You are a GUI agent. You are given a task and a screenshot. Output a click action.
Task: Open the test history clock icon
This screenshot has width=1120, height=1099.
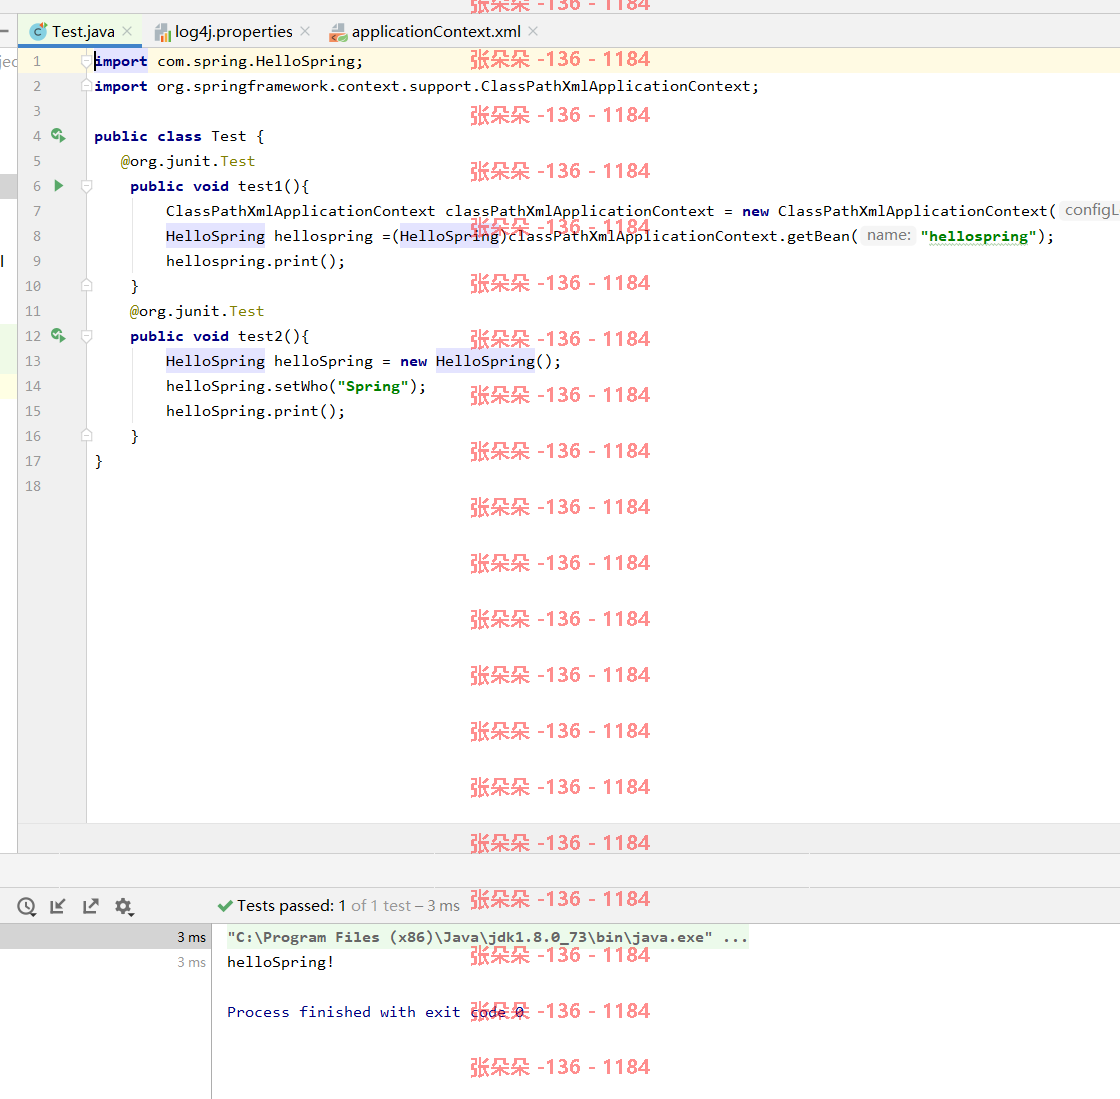pyautogui.click(x=26, y=906)
